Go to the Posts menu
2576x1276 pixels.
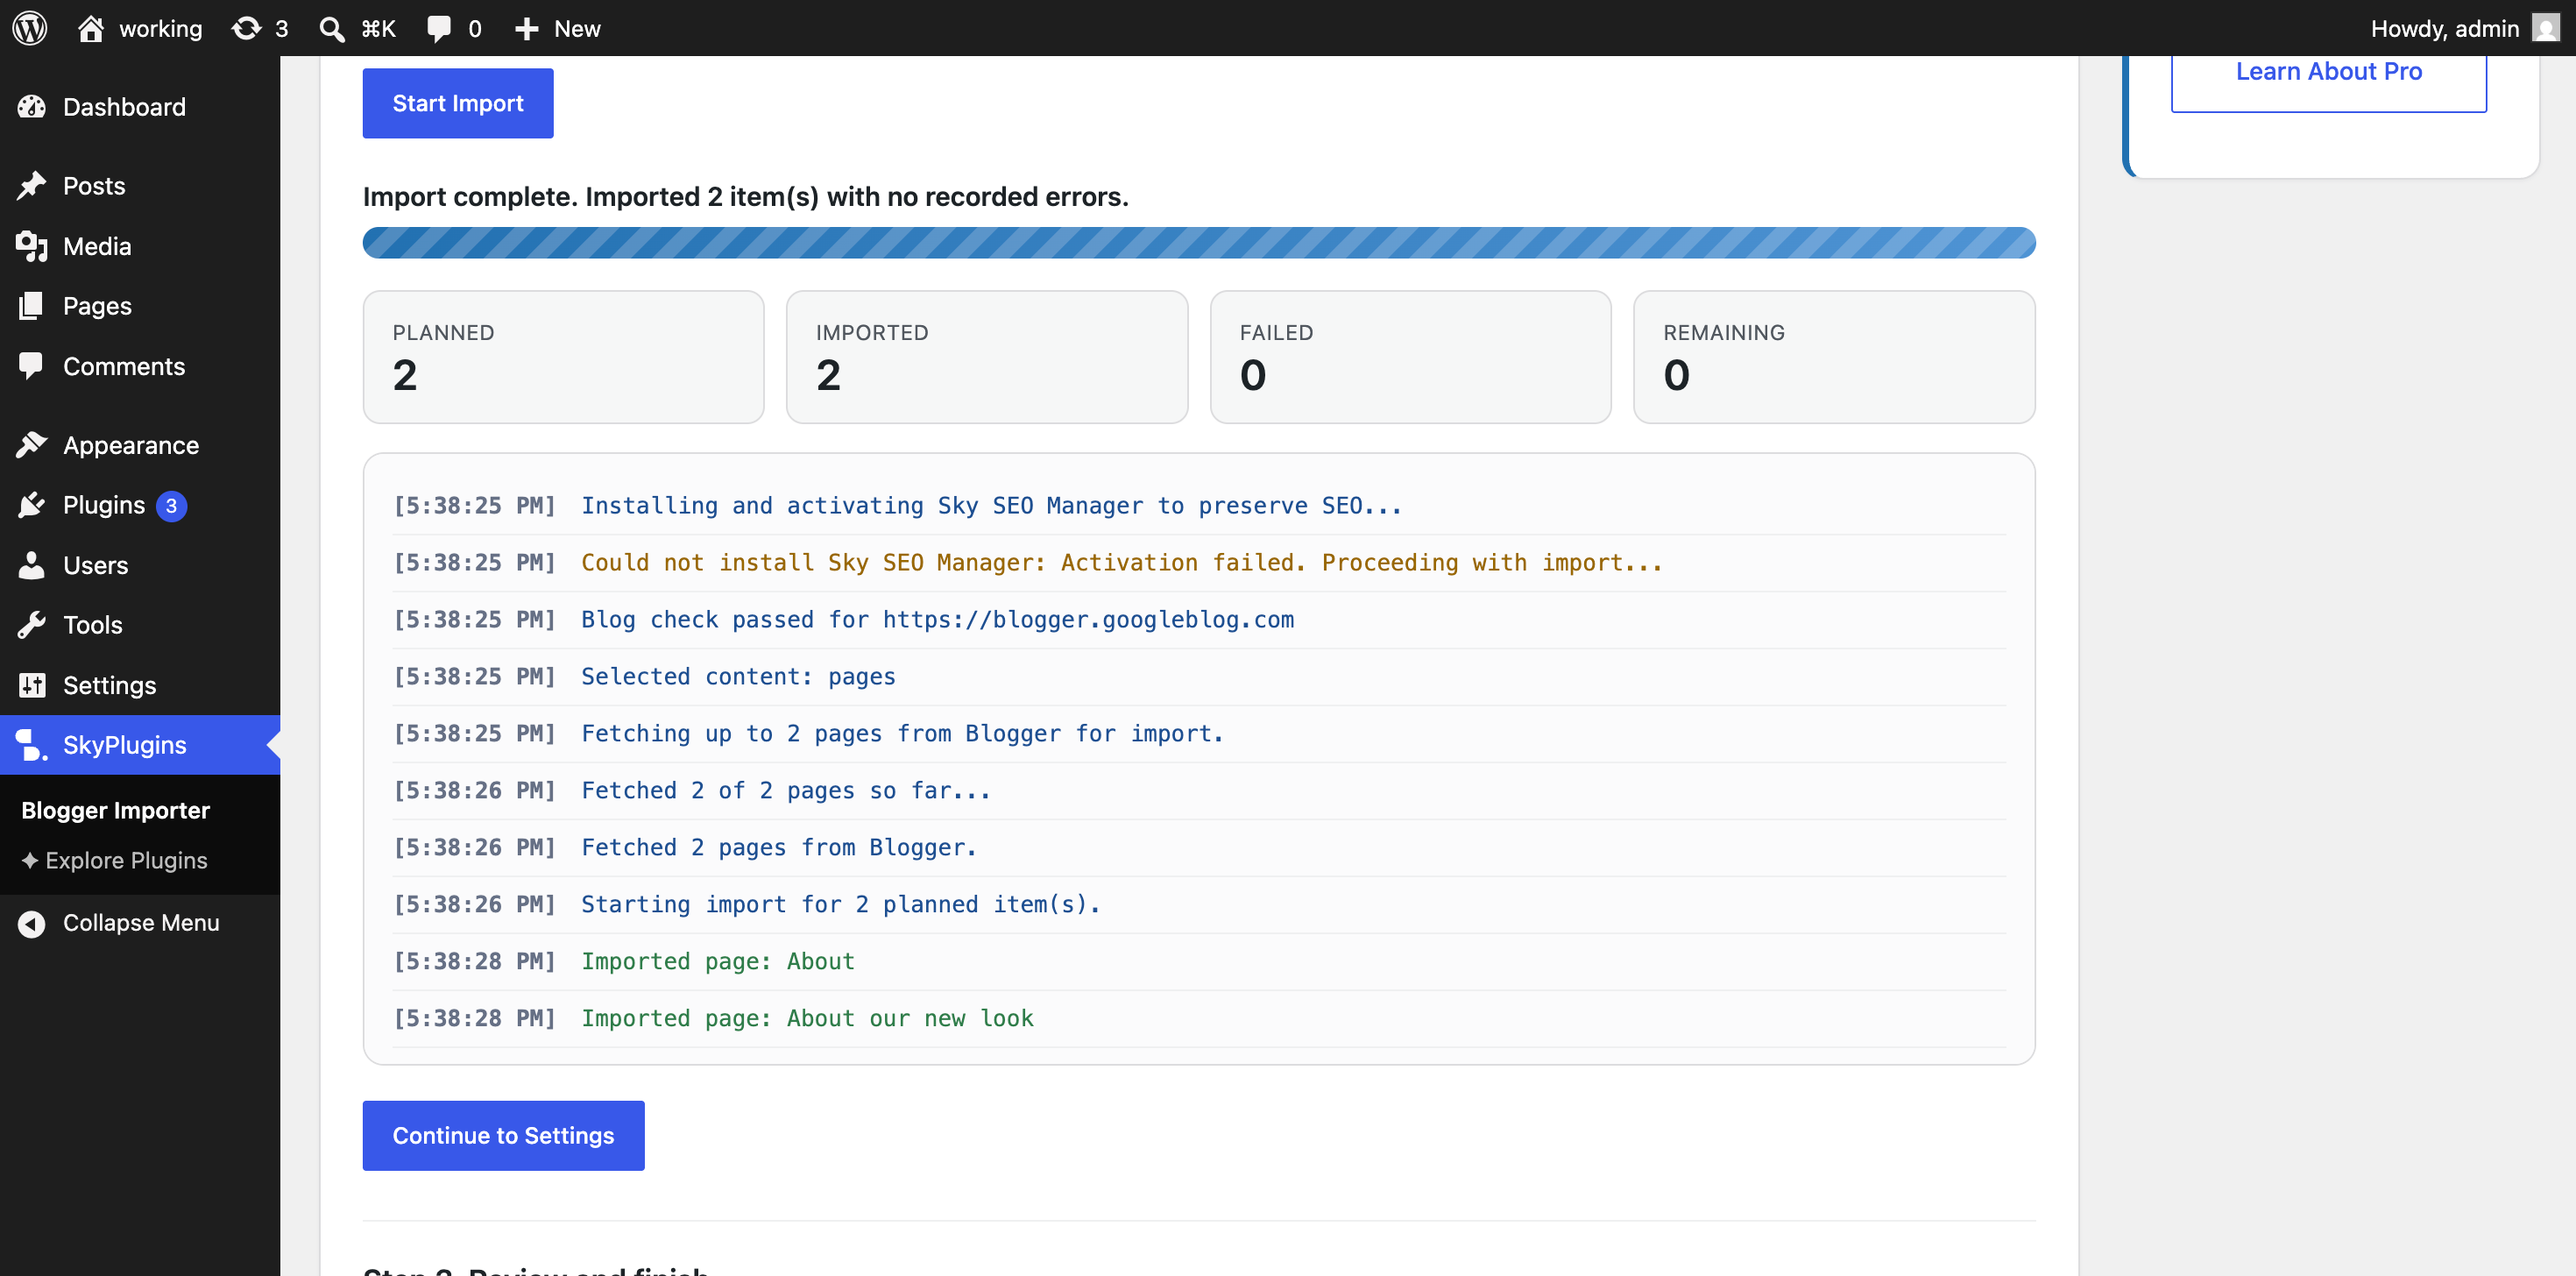pos(140,186)
